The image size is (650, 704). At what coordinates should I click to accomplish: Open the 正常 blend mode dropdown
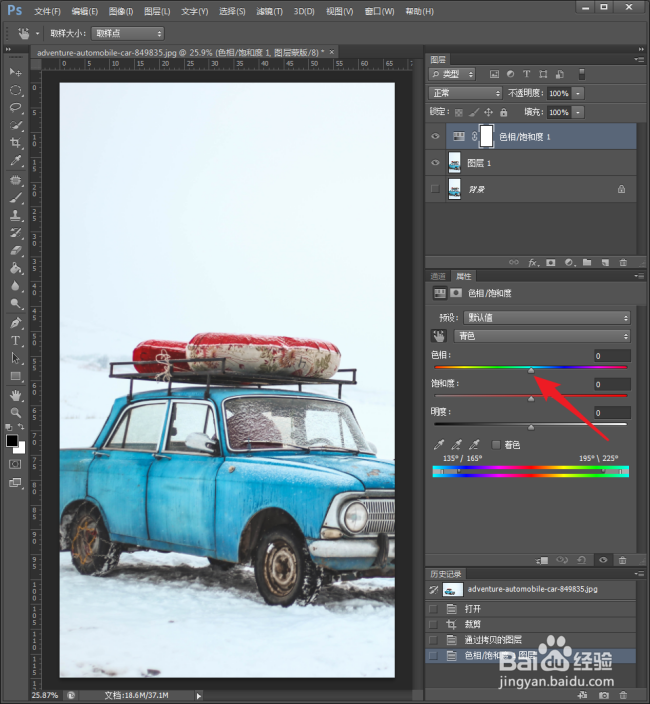pos(465,93)
